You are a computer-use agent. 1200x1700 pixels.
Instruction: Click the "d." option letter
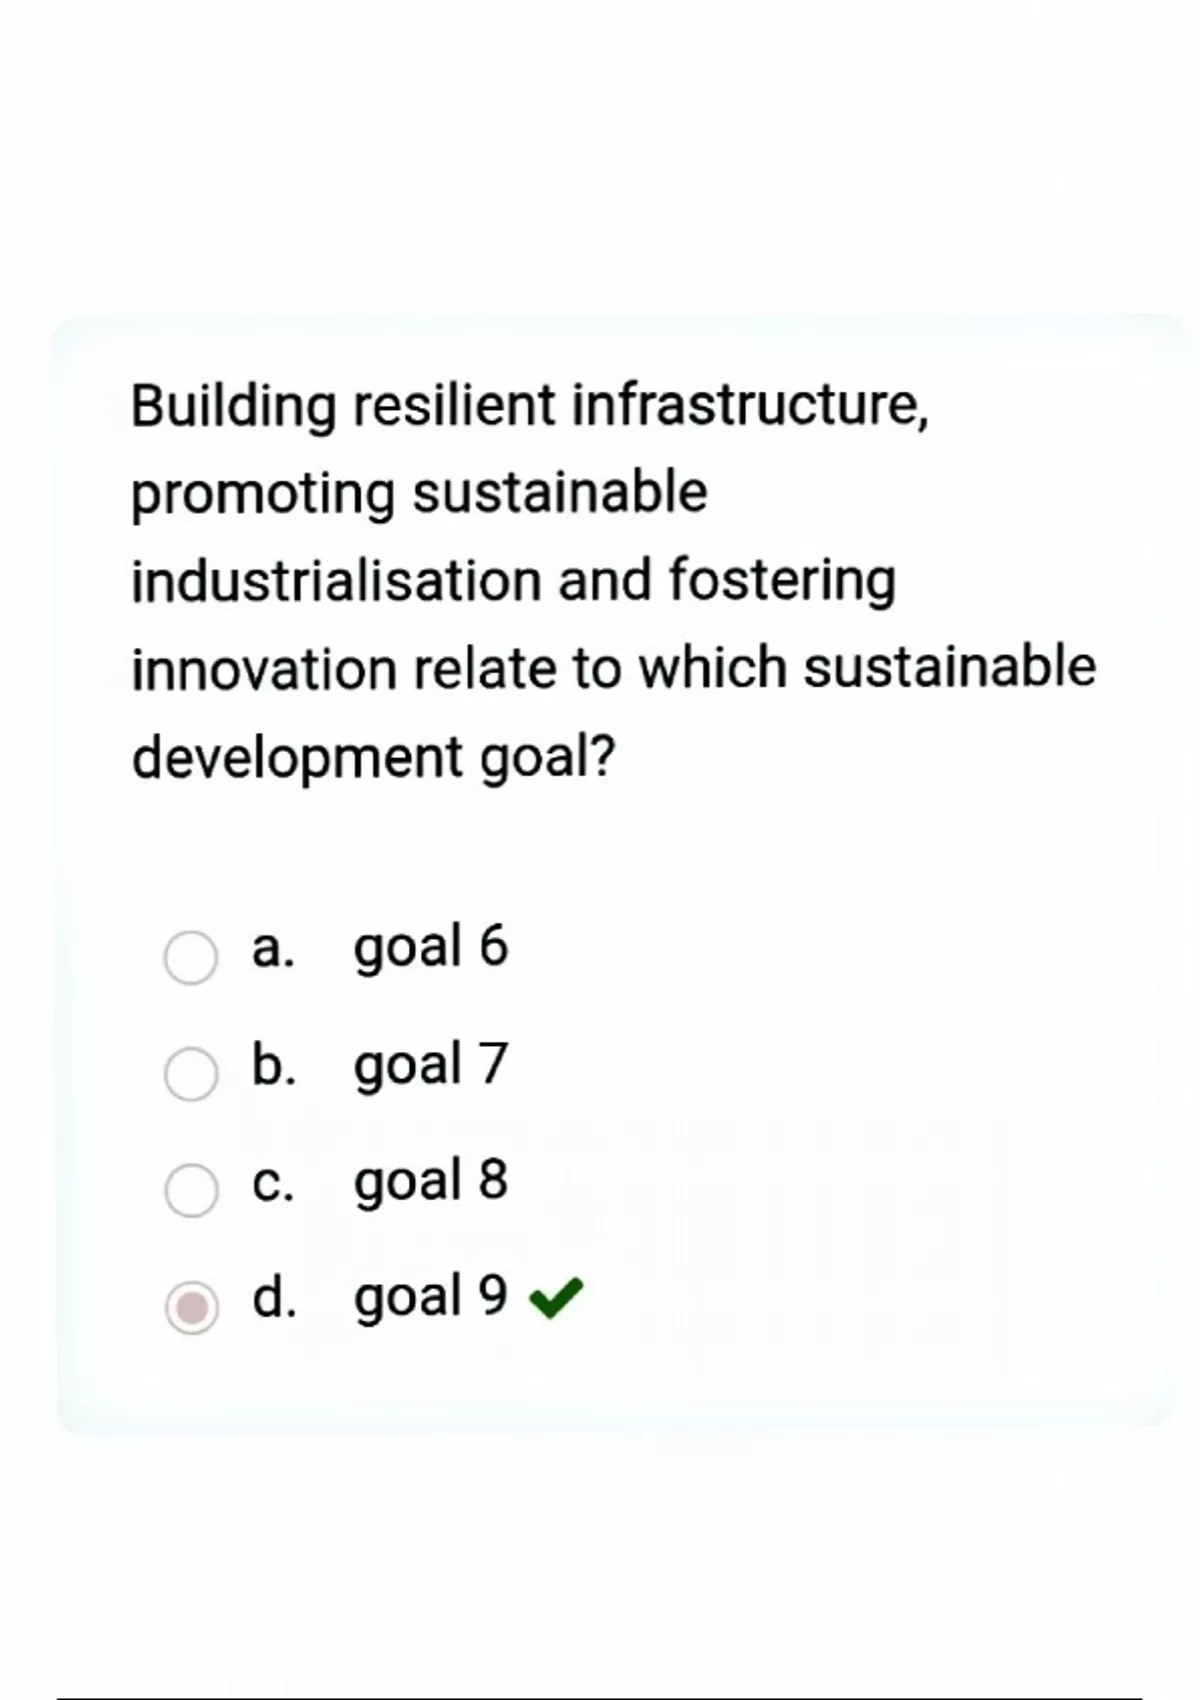coord(274,1297)
